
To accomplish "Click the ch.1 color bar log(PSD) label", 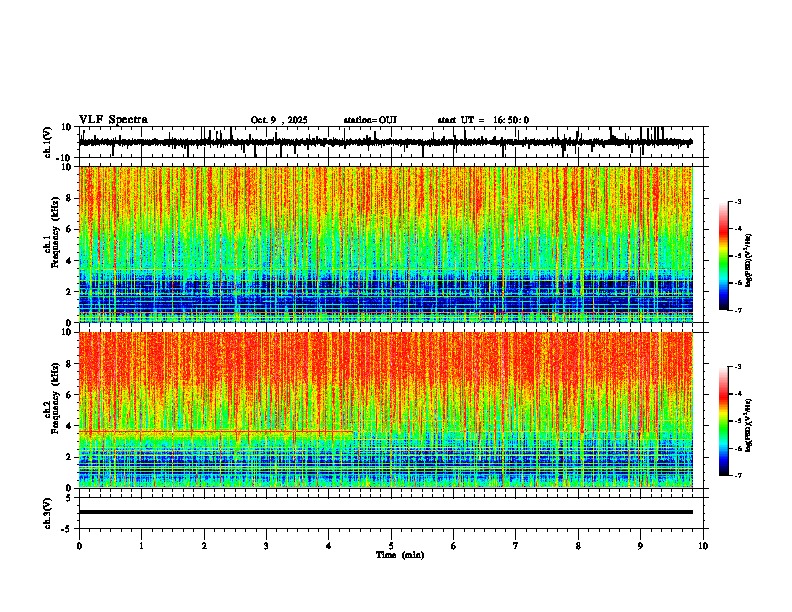I will pos(749,261).
